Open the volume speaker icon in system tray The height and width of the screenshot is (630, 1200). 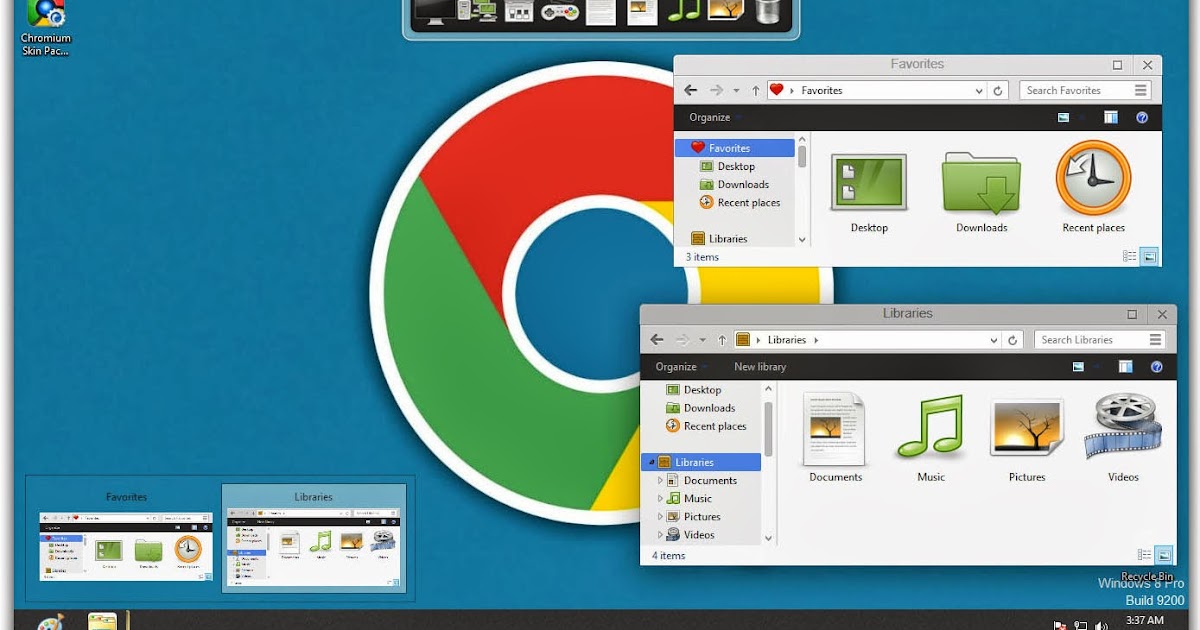tap(1101, 625)
